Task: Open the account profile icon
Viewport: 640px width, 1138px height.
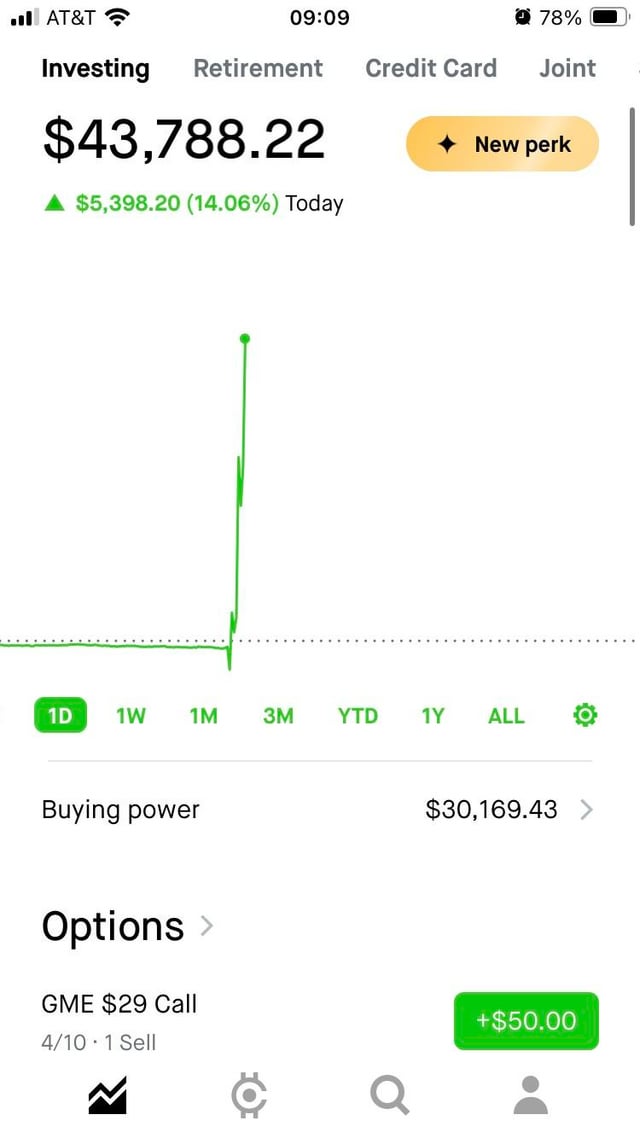Action: click(530, 1096)
